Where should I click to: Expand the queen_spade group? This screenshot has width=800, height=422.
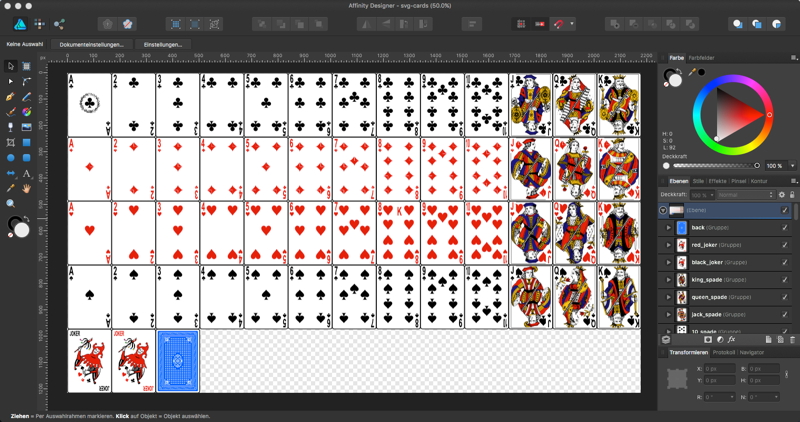[x=668, y=296]
